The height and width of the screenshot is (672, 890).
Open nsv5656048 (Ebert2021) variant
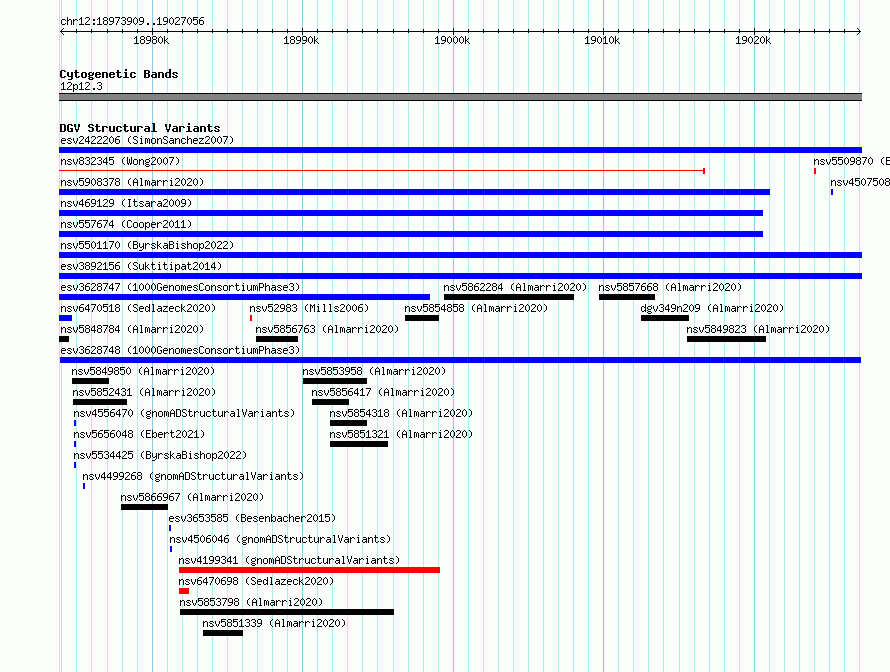pyautogui.click(x=140, y=434)
